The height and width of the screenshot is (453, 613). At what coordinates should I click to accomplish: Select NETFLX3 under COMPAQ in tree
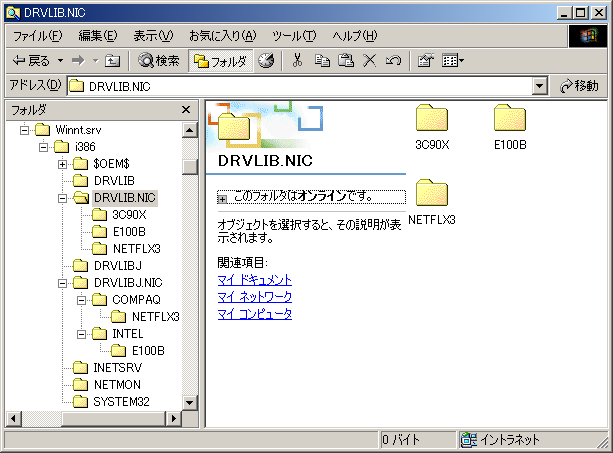point(156,317)
